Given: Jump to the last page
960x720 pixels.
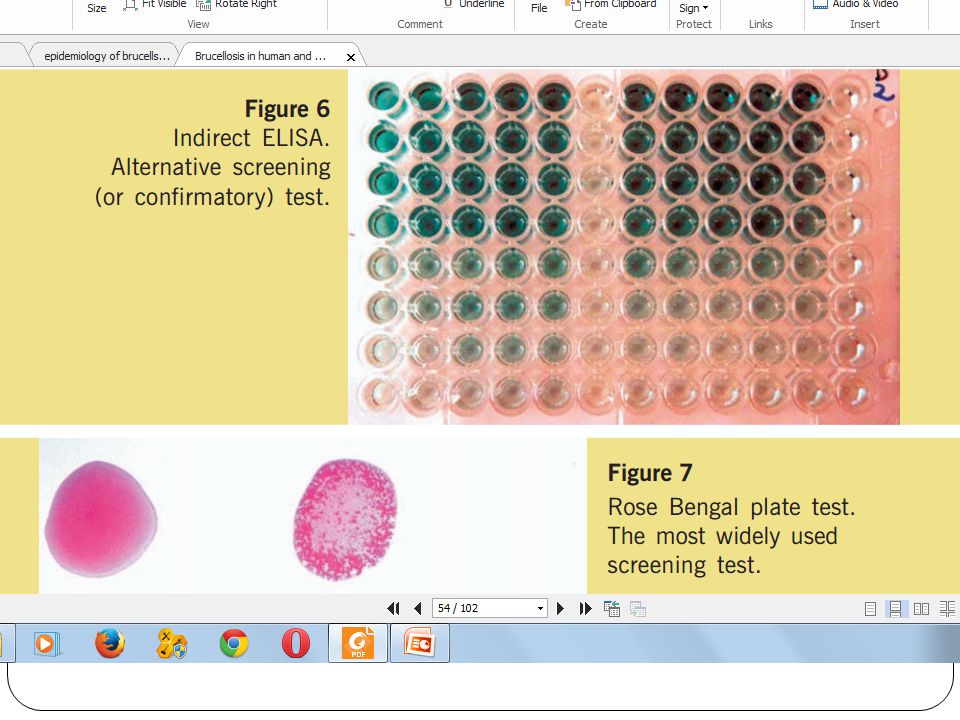Looking at the screenshot, I should (586, 609).
